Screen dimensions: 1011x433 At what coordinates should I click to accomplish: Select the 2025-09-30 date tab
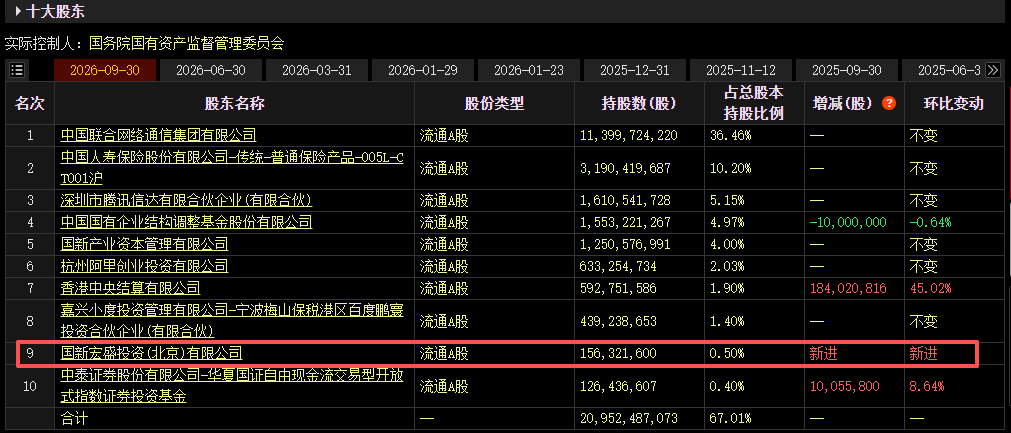tap(847, 70)
